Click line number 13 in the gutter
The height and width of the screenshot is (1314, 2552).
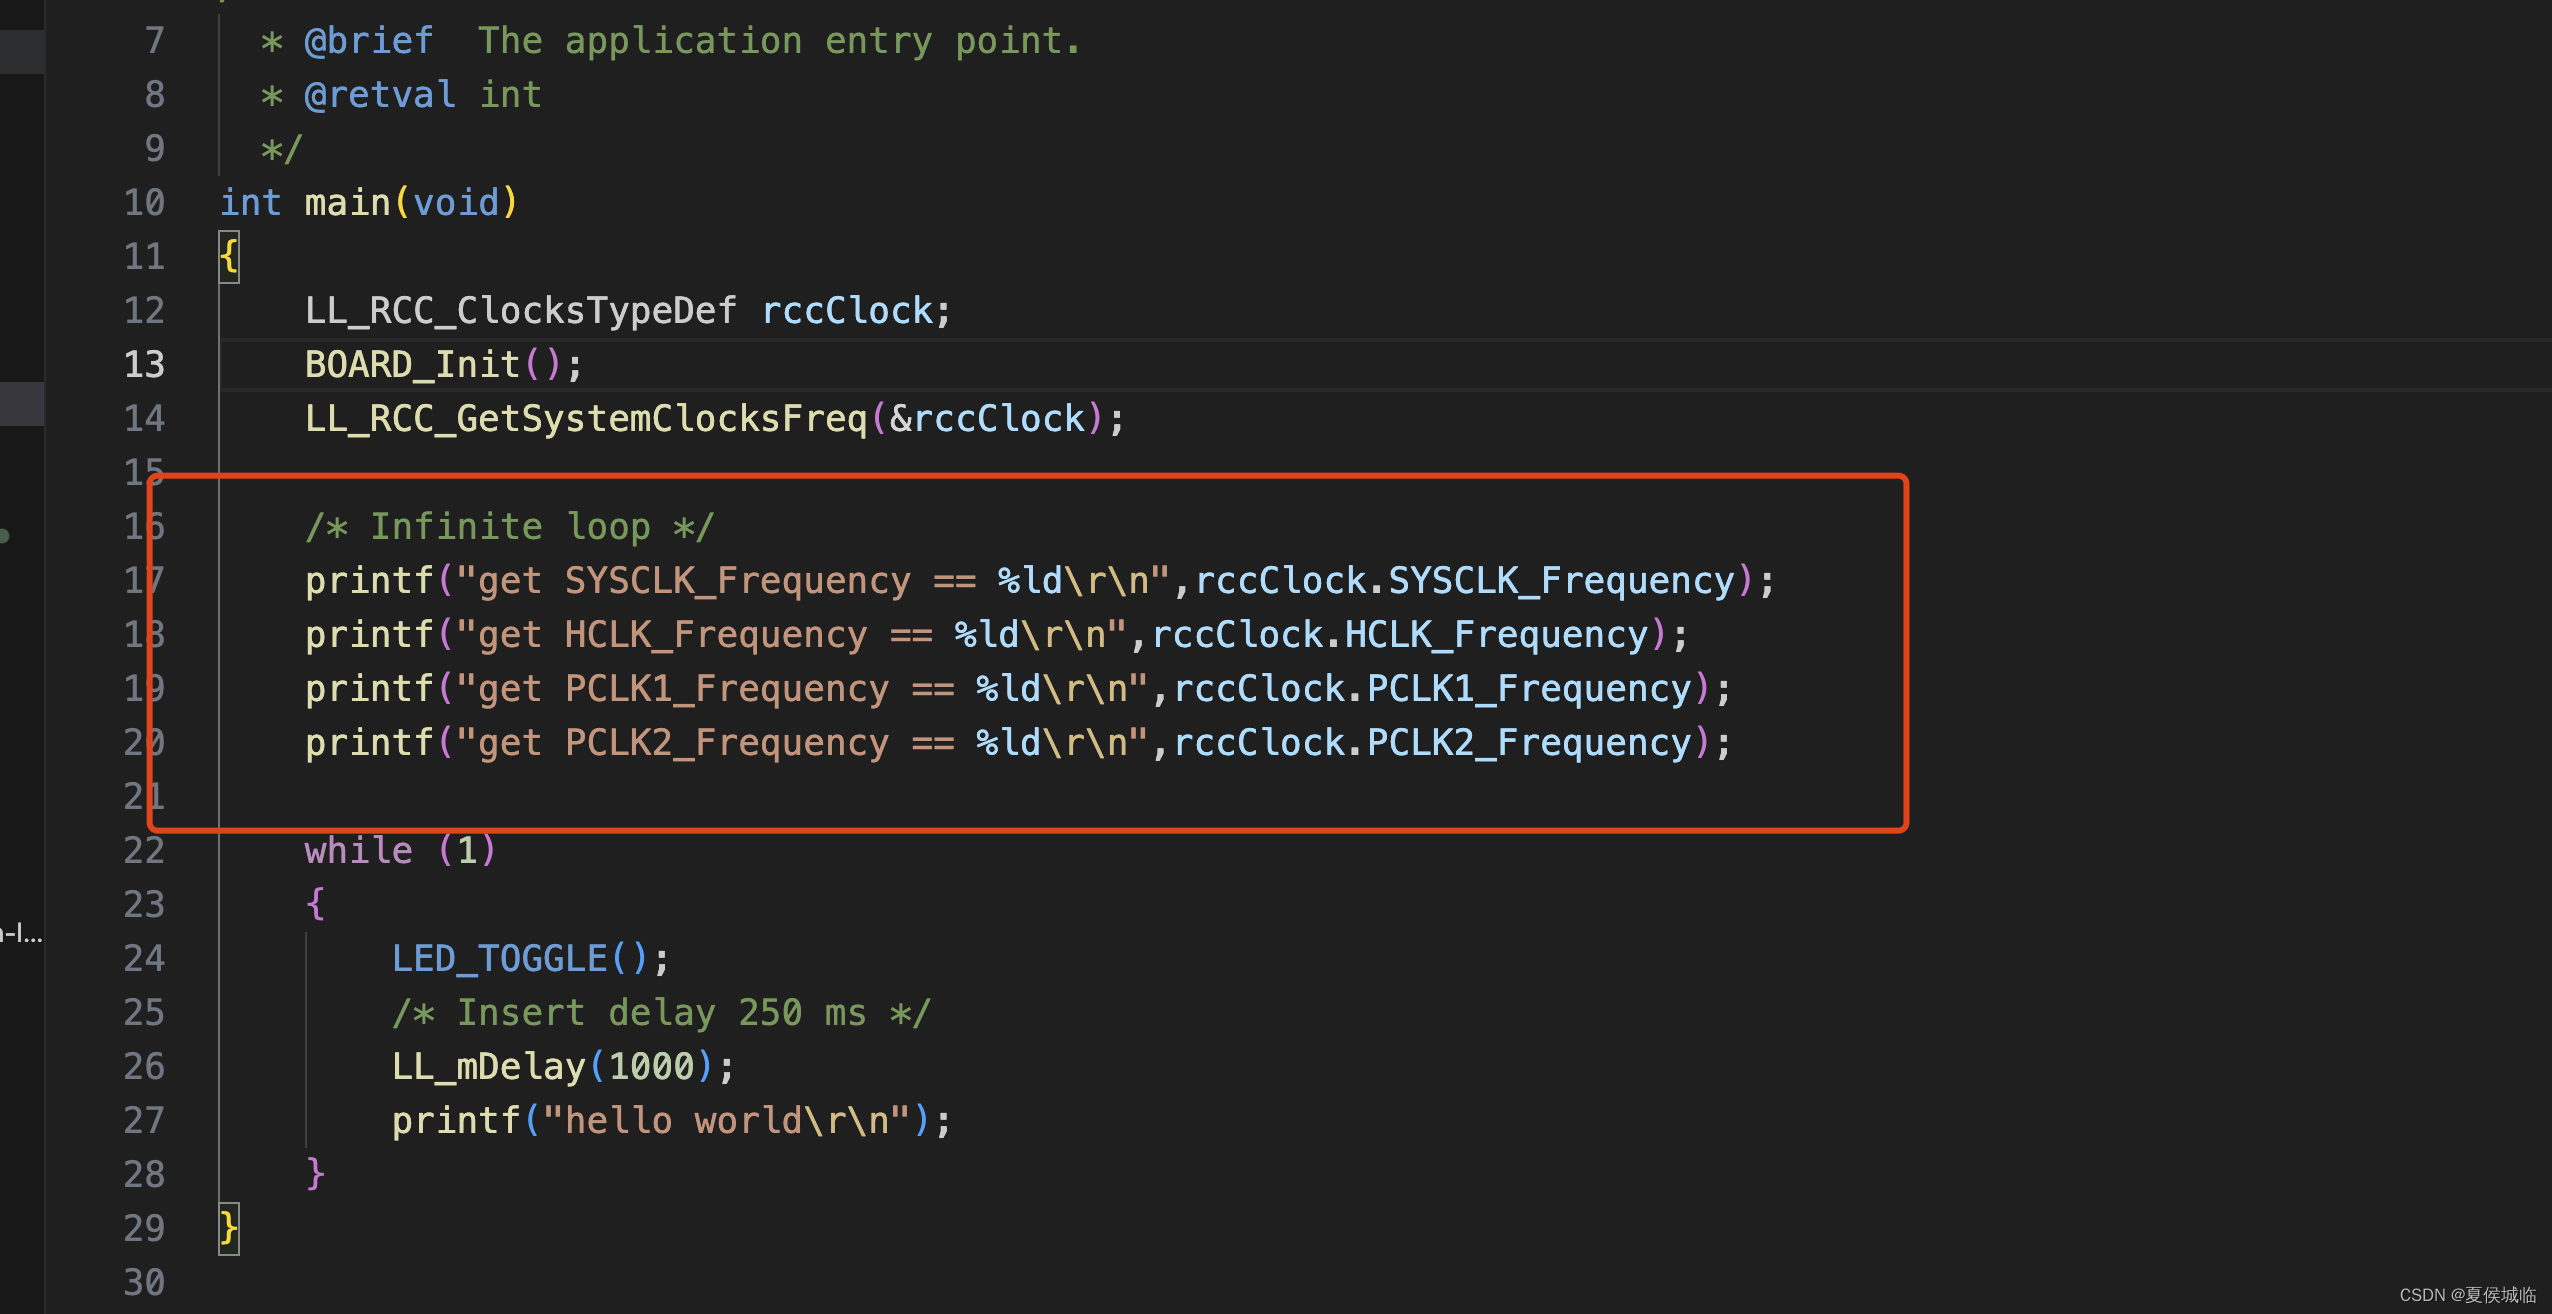coord(144,364)
